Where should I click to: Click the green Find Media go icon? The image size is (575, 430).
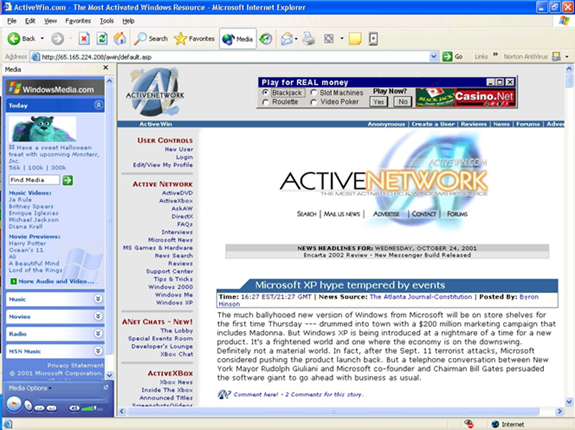point(67,180)
